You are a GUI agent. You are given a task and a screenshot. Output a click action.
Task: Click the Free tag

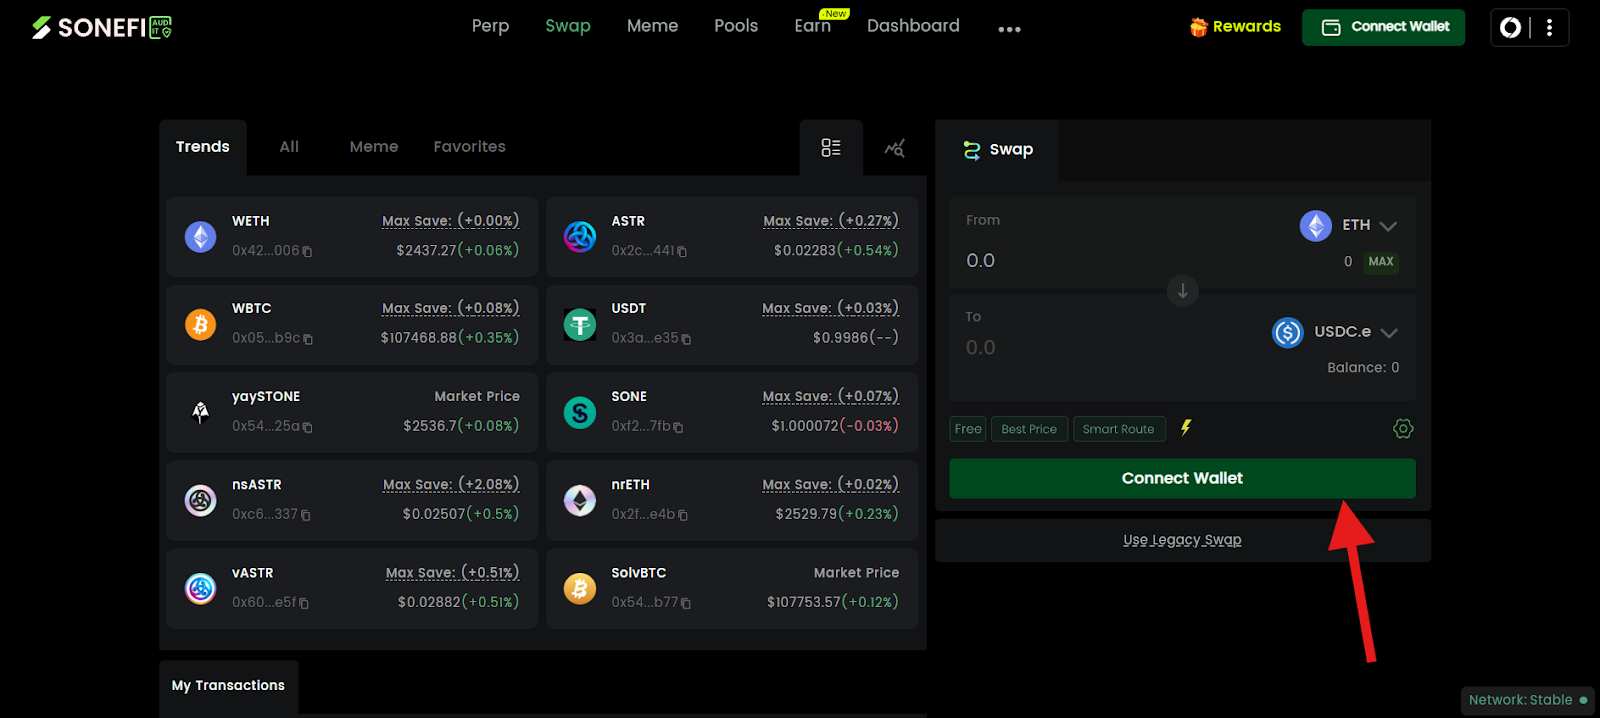click(968, 429)
